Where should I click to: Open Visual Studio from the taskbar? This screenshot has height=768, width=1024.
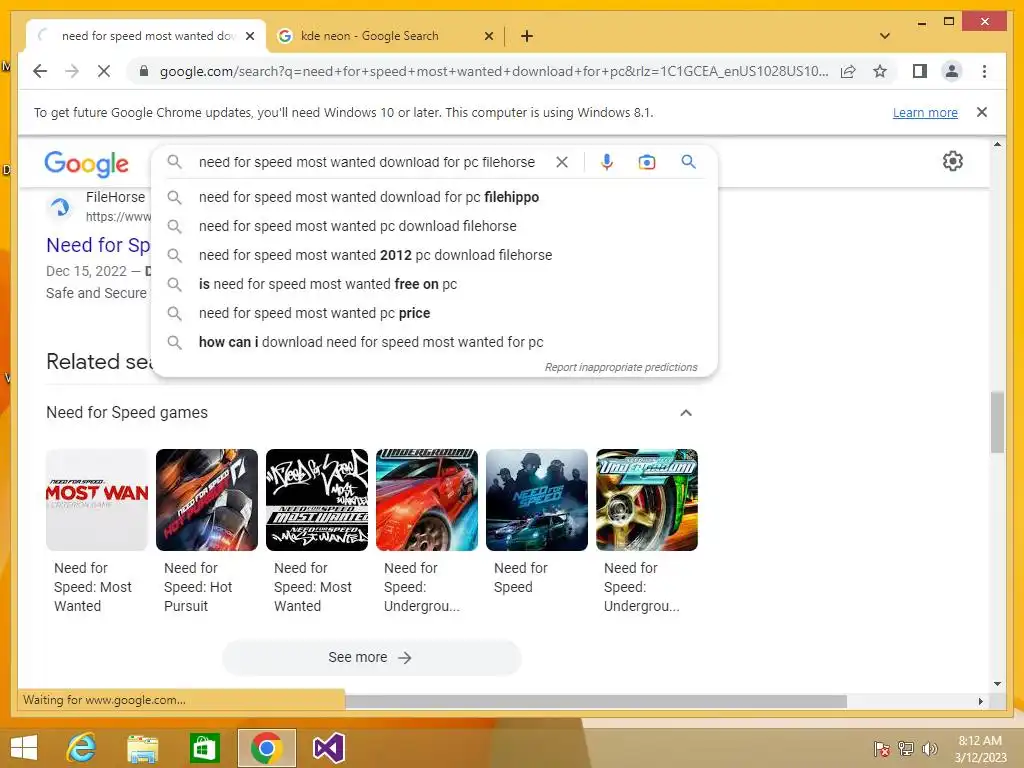point(328,748)
